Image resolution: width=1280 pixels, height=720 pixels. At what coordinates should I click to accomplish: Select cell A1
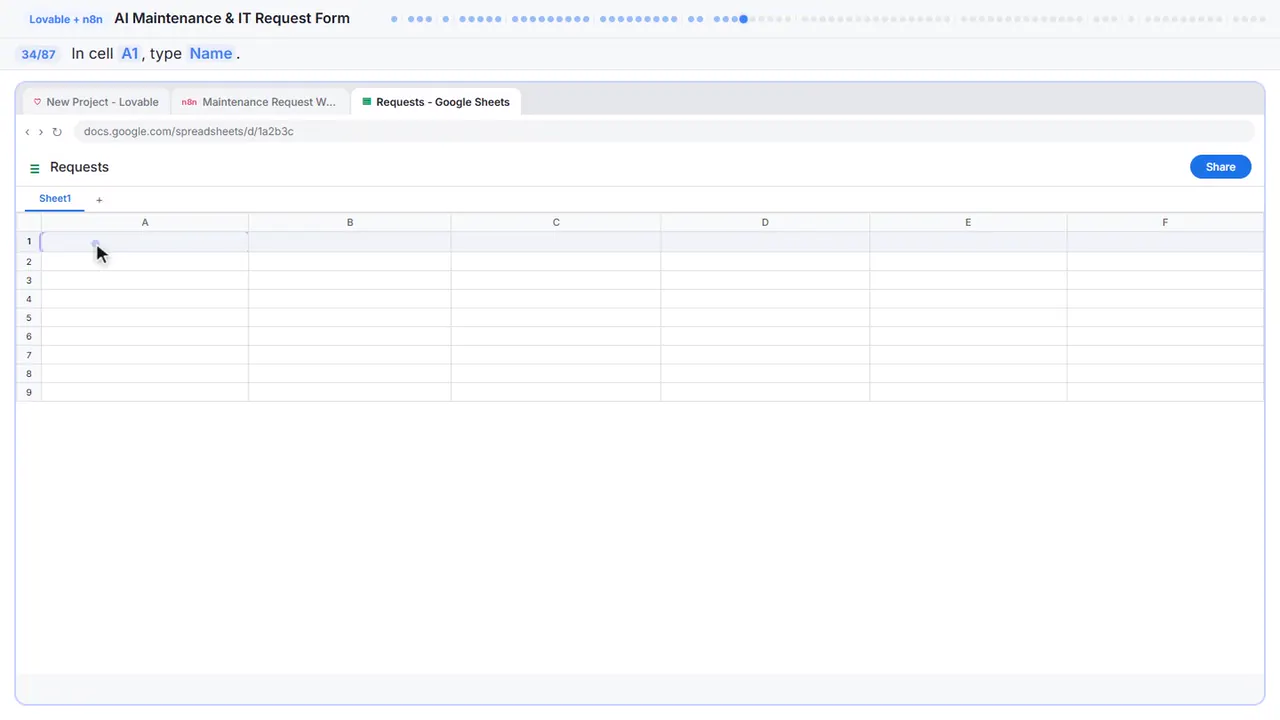144,242
